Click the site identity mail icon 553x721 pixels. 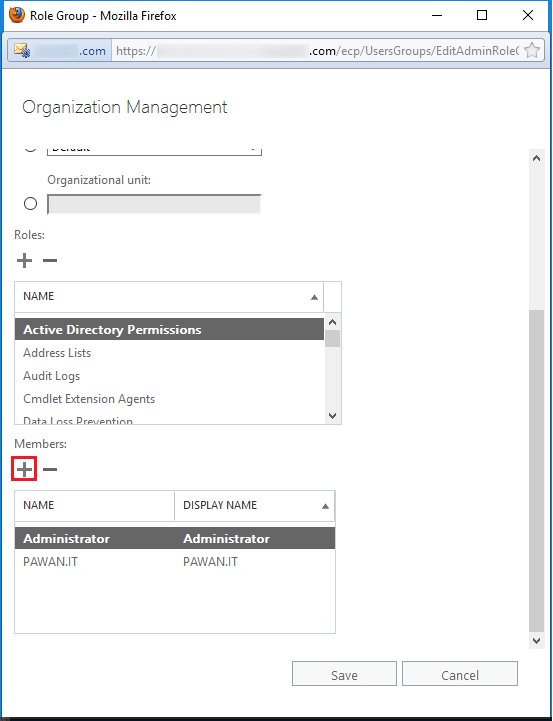click(x=22, y=50)
